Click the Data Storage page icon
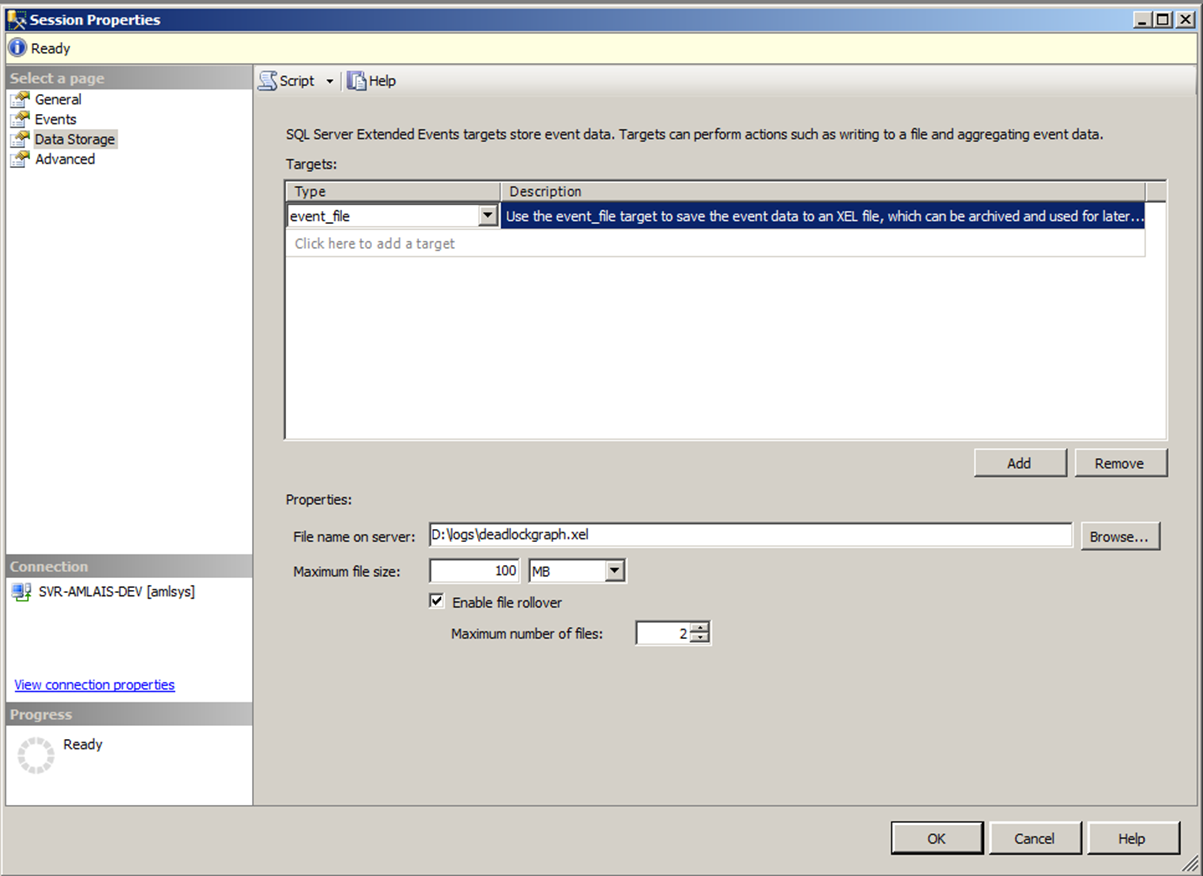Image resolution: width=1203 pixels, height=876 pixels. (x=20, y=139)
